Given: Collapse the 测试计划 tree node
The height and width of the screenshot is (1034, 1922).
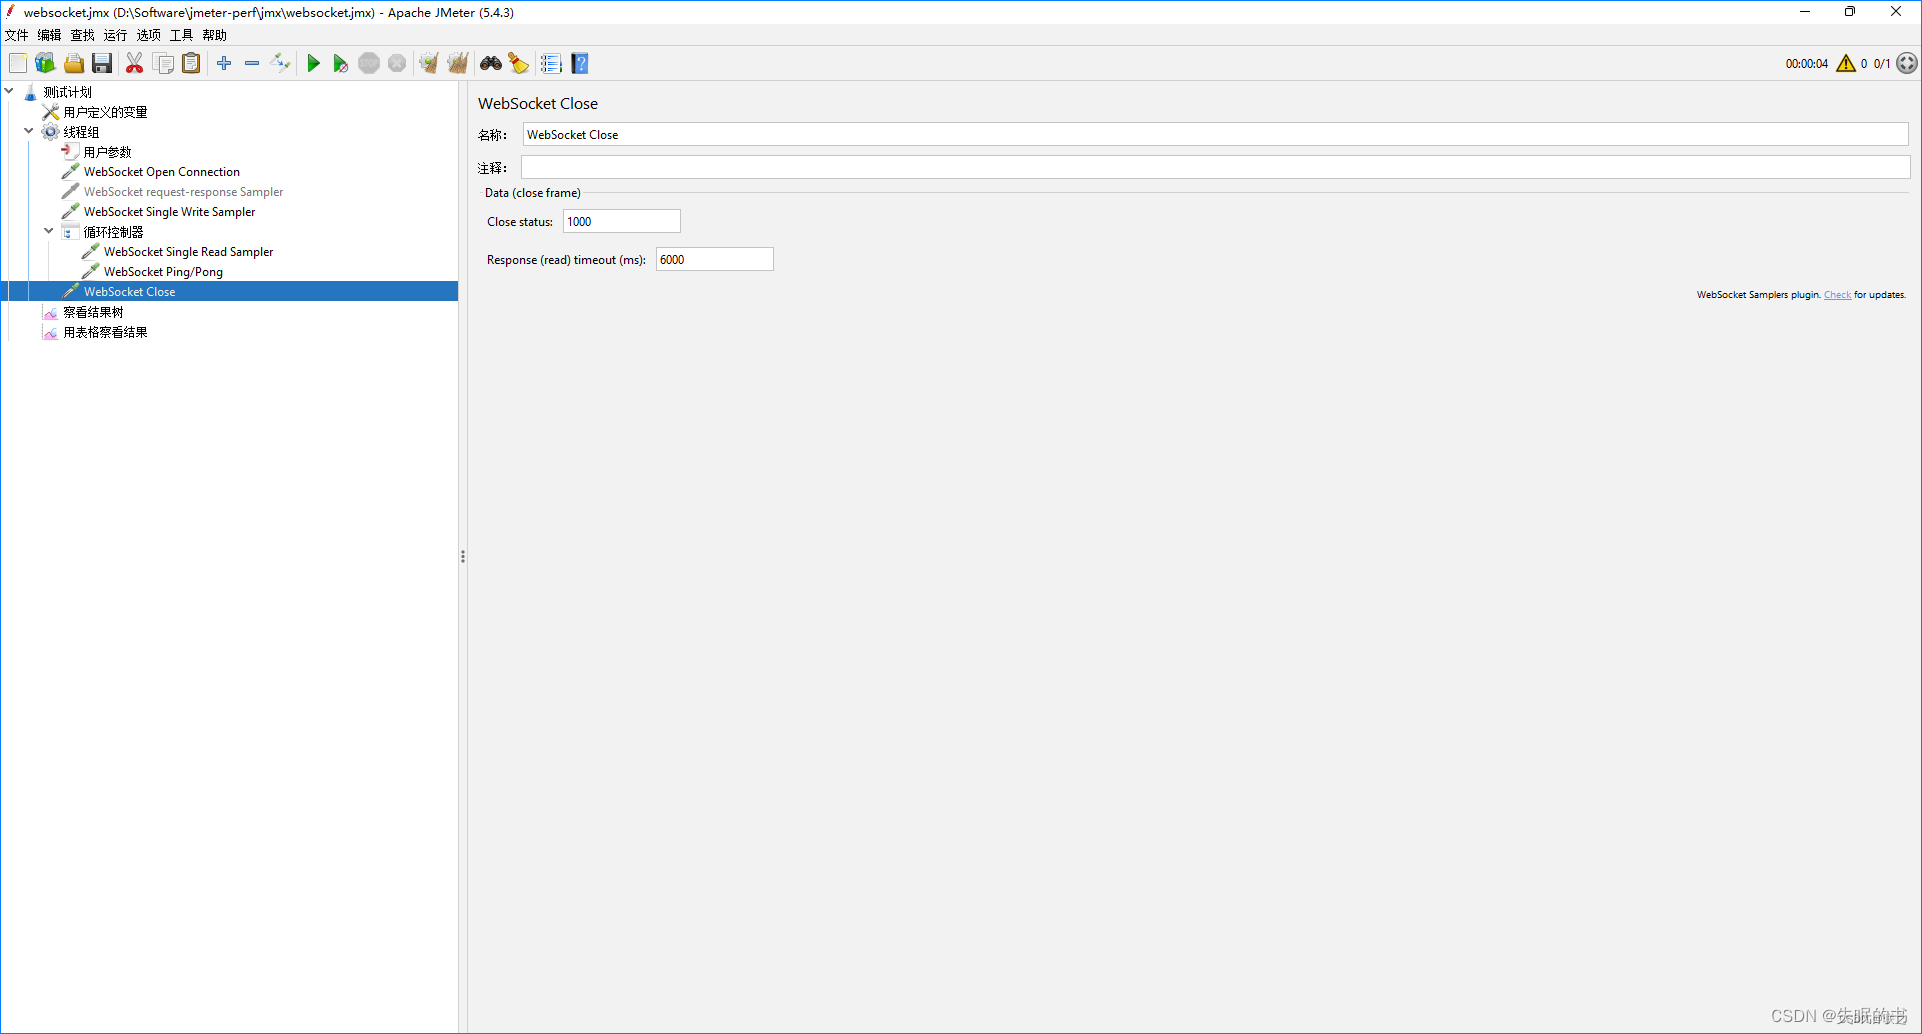Looking at the screenshot, I should tap(10, 91).
